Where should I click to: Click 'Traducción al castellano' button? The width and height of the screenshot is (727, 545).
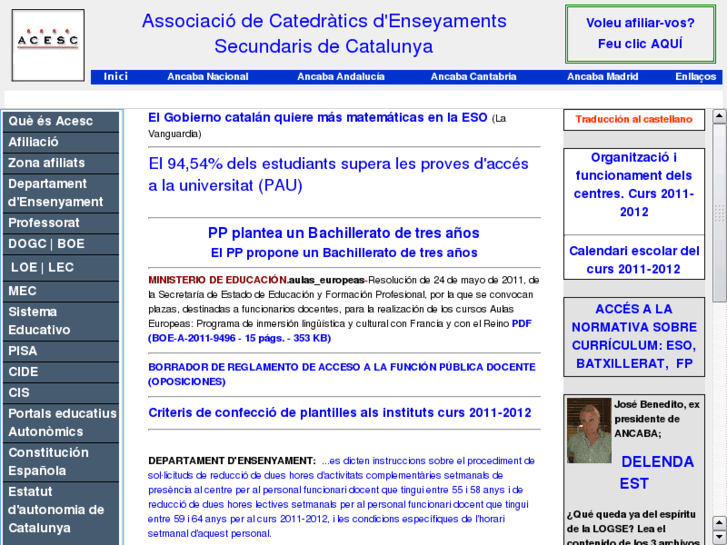coord(634,120)
